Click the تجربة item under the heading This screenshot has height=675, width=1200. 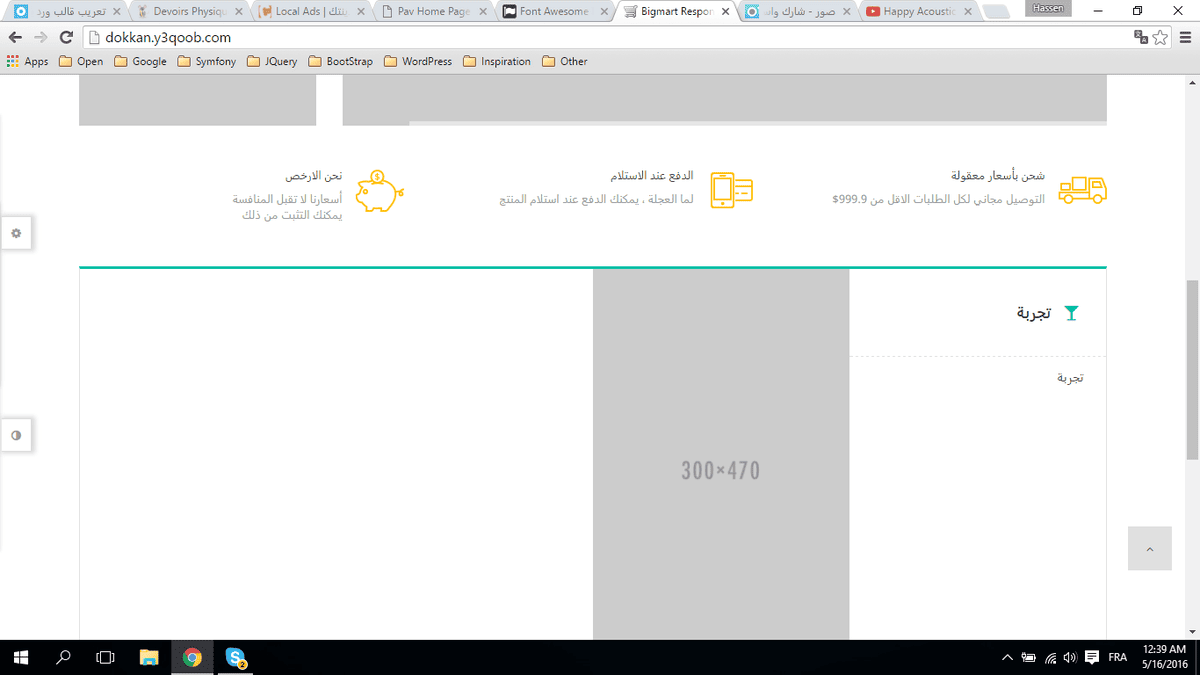(x=1071, y=378)
